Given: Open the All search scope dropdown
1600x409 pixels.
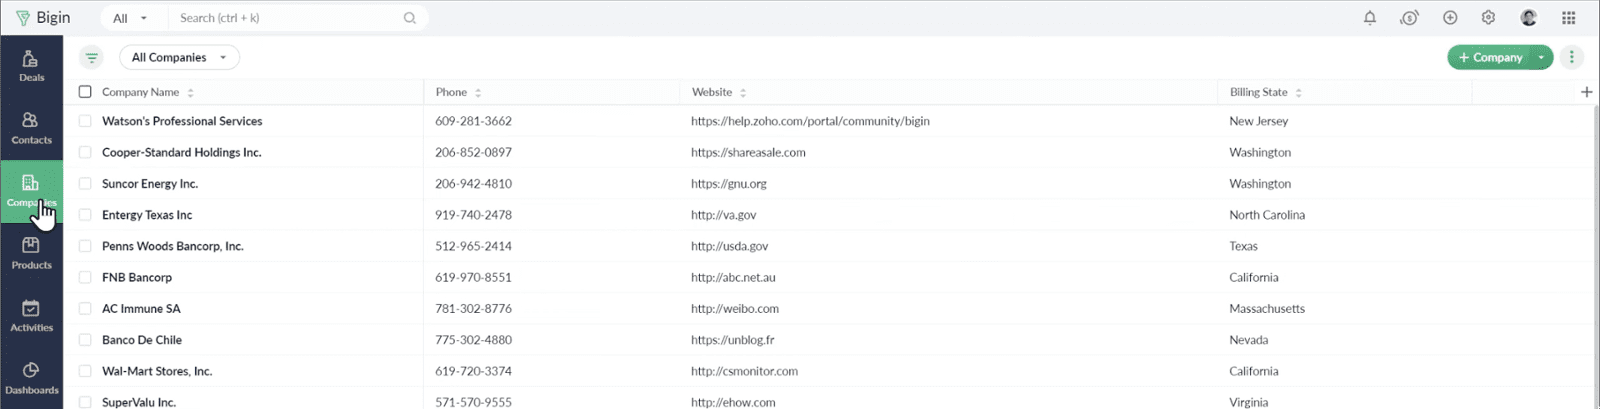Looking at the screenshot, I should coord(130,18).
